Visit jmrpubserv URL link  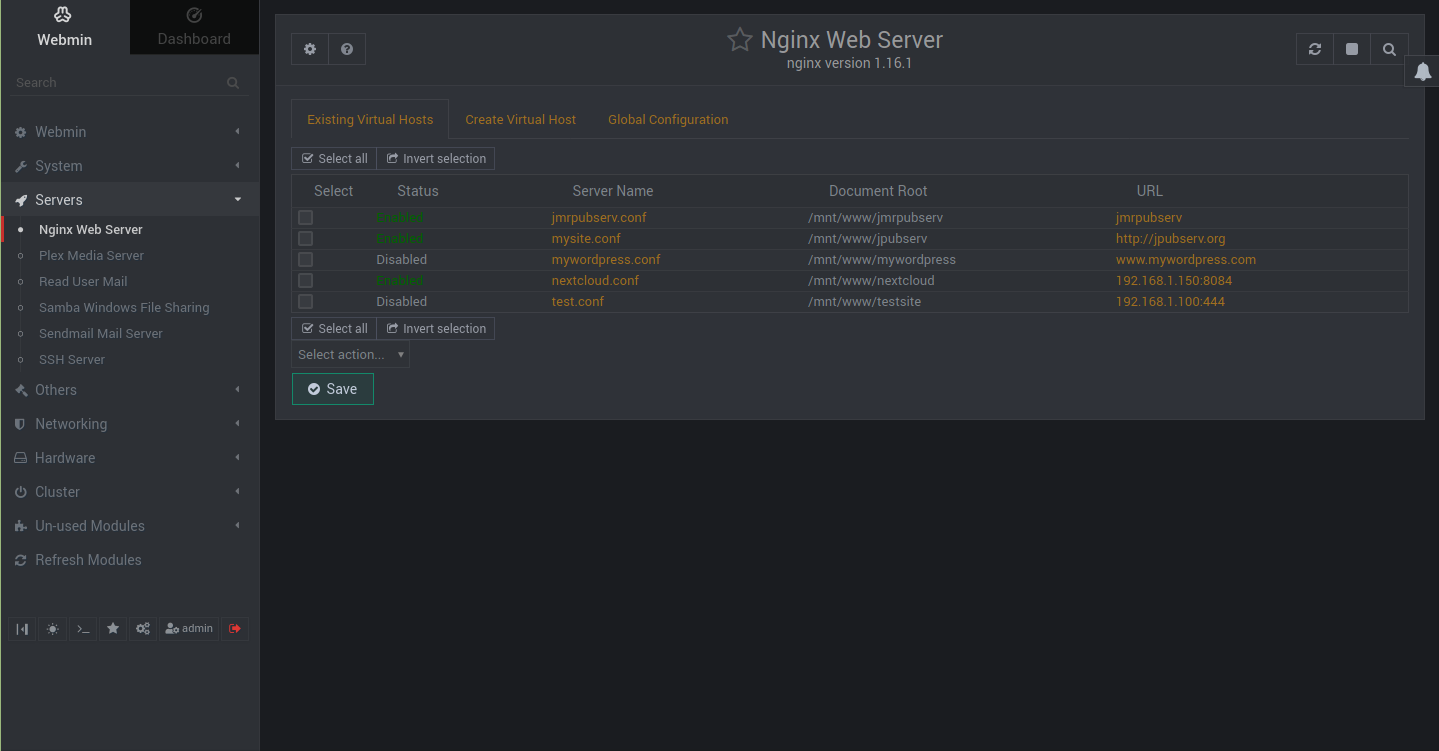tap(1149, 217)
